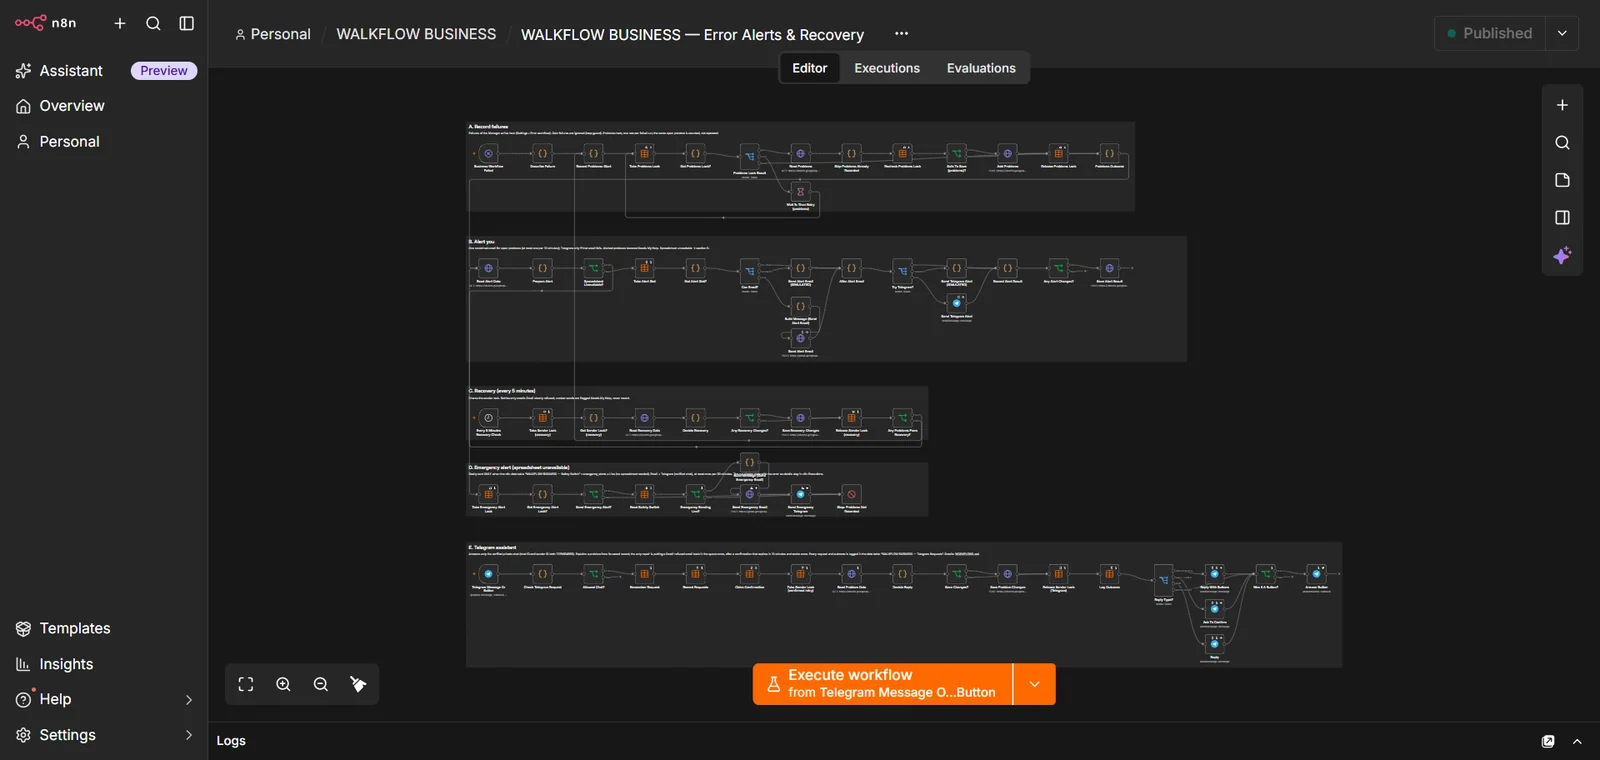Click the Published status button
This screenshot has height=760, width=1600.
[1490, 33]
